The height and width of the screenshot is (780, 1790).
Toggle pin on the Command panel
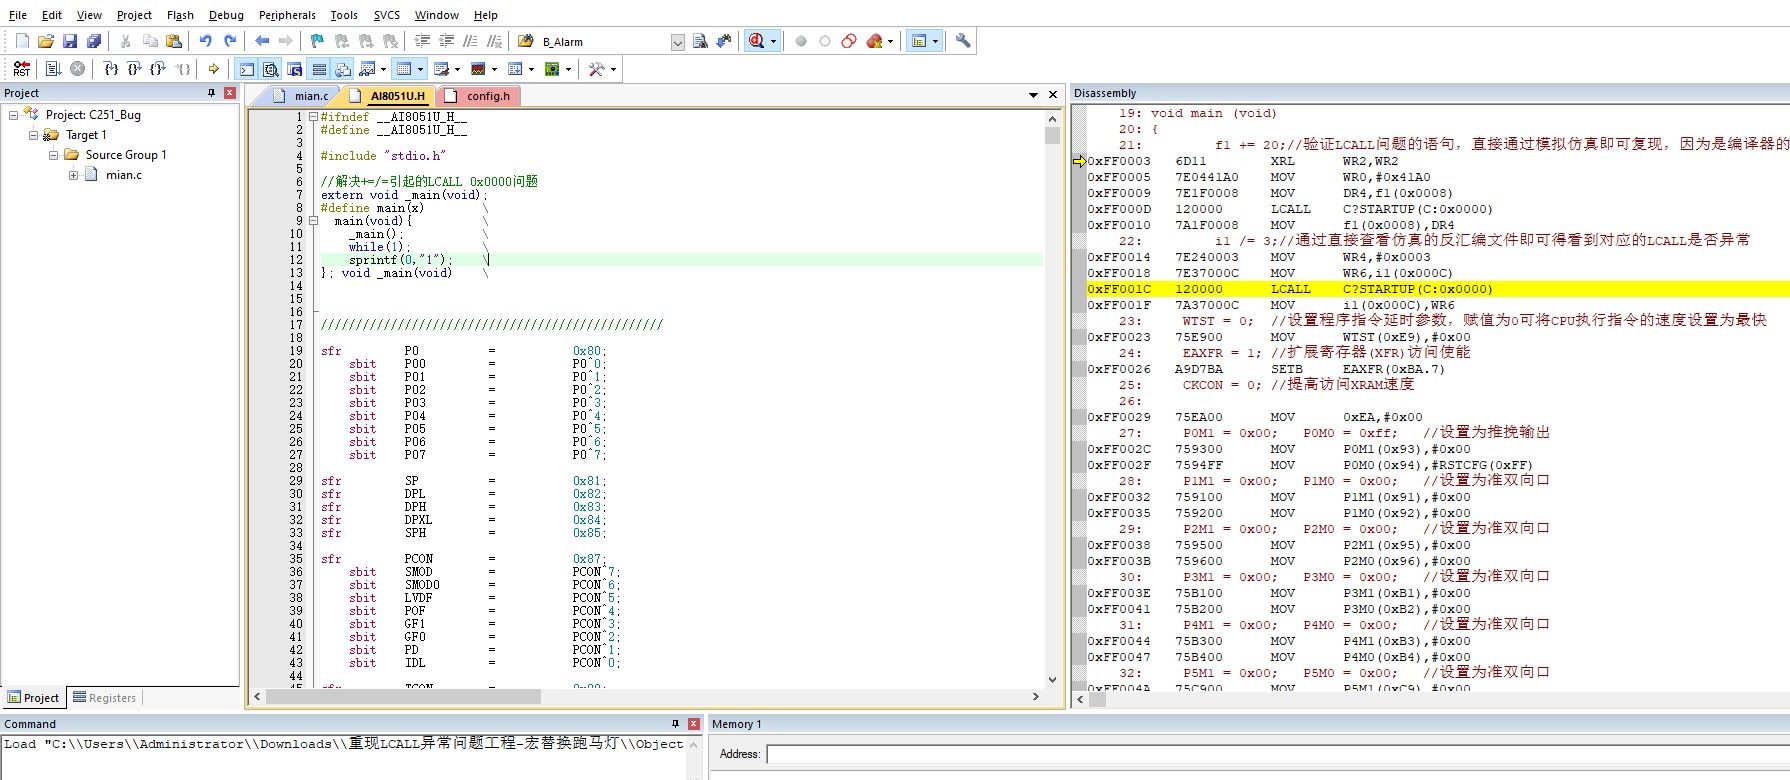(675, 724)
